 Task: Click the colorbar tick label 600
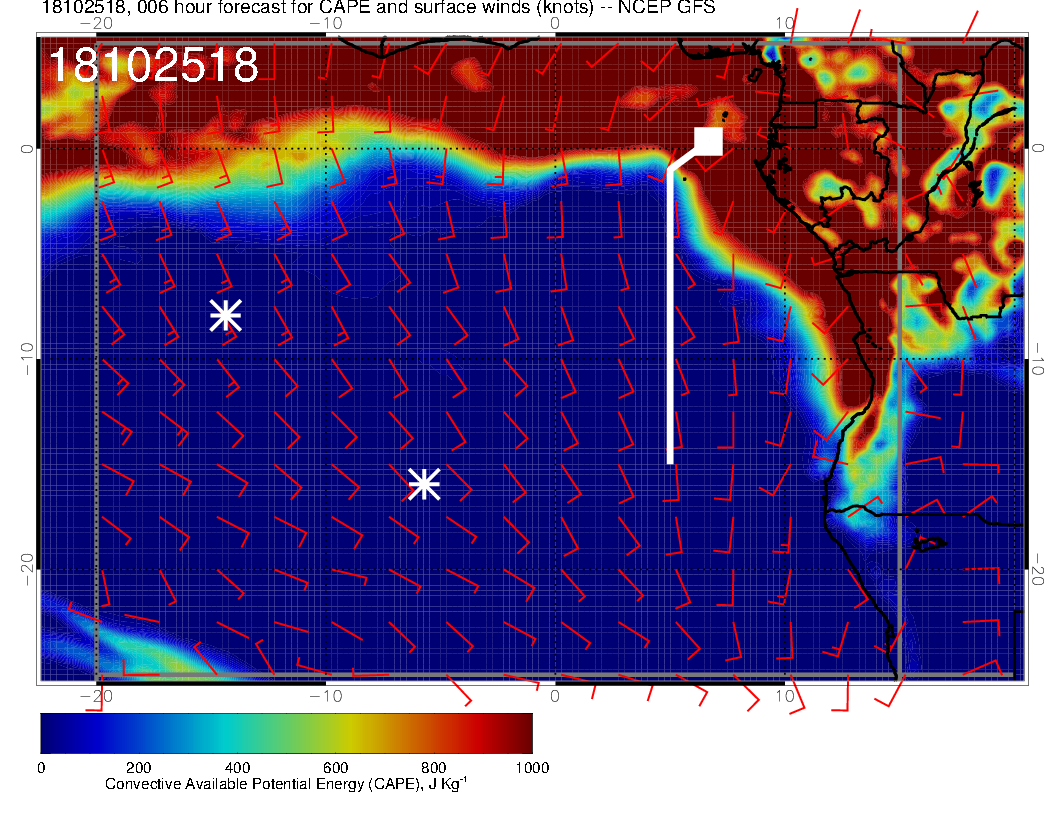click(x=335, y=767)
